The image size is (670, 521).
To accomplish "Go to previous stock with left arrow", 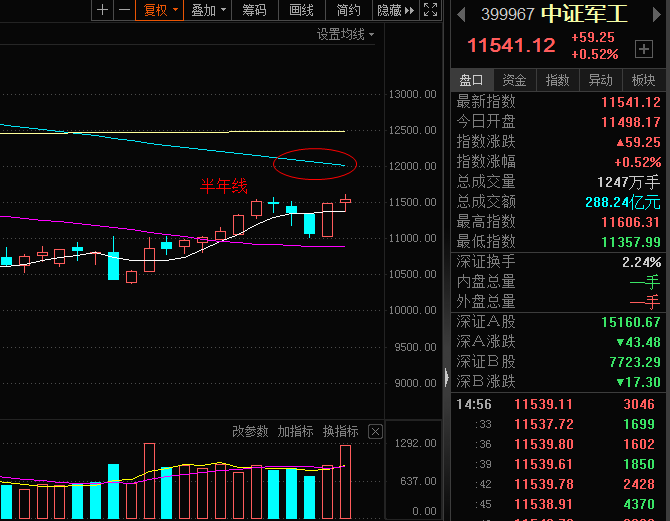I will [461, 15].
